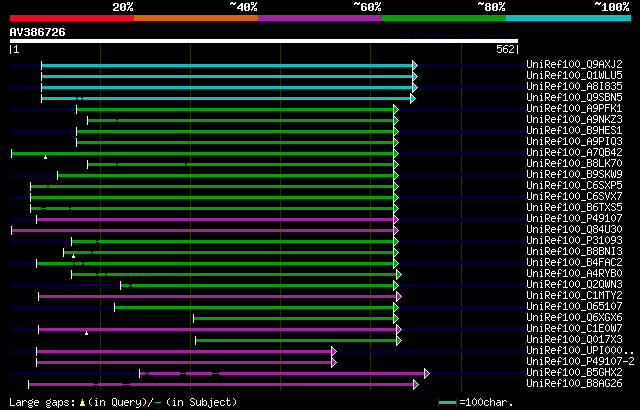The image size is (640, 410).
Task: Select the green ~80% identity legend segment
Action: coord(444,18)
